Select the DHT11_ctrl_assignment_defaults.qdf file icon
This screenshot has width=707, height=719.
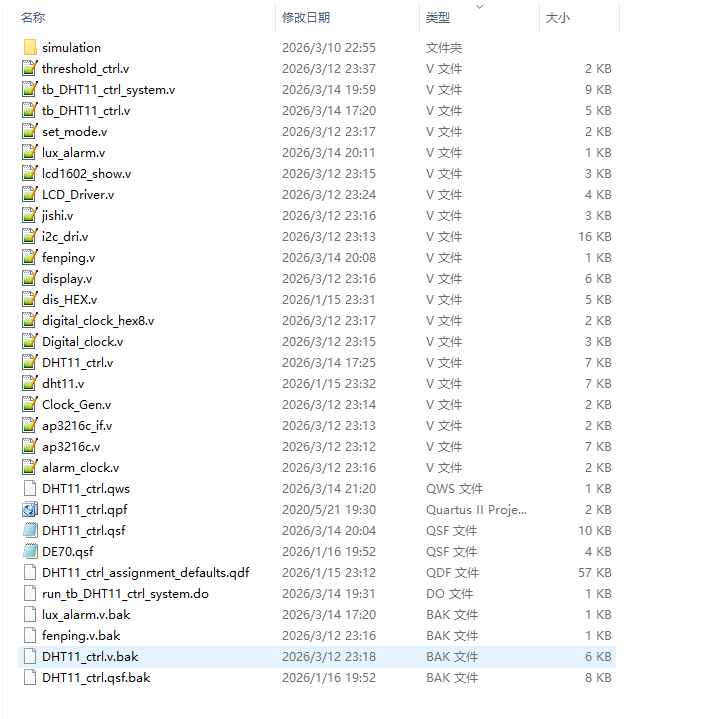click(x=30, y=572)
